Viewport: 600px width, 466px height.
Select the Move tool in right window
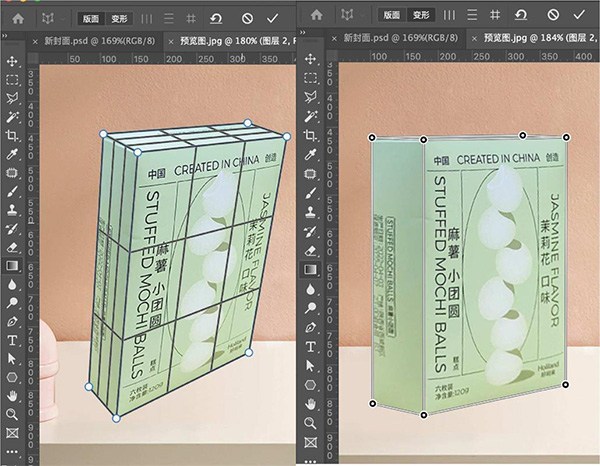(x=310, y=59)
